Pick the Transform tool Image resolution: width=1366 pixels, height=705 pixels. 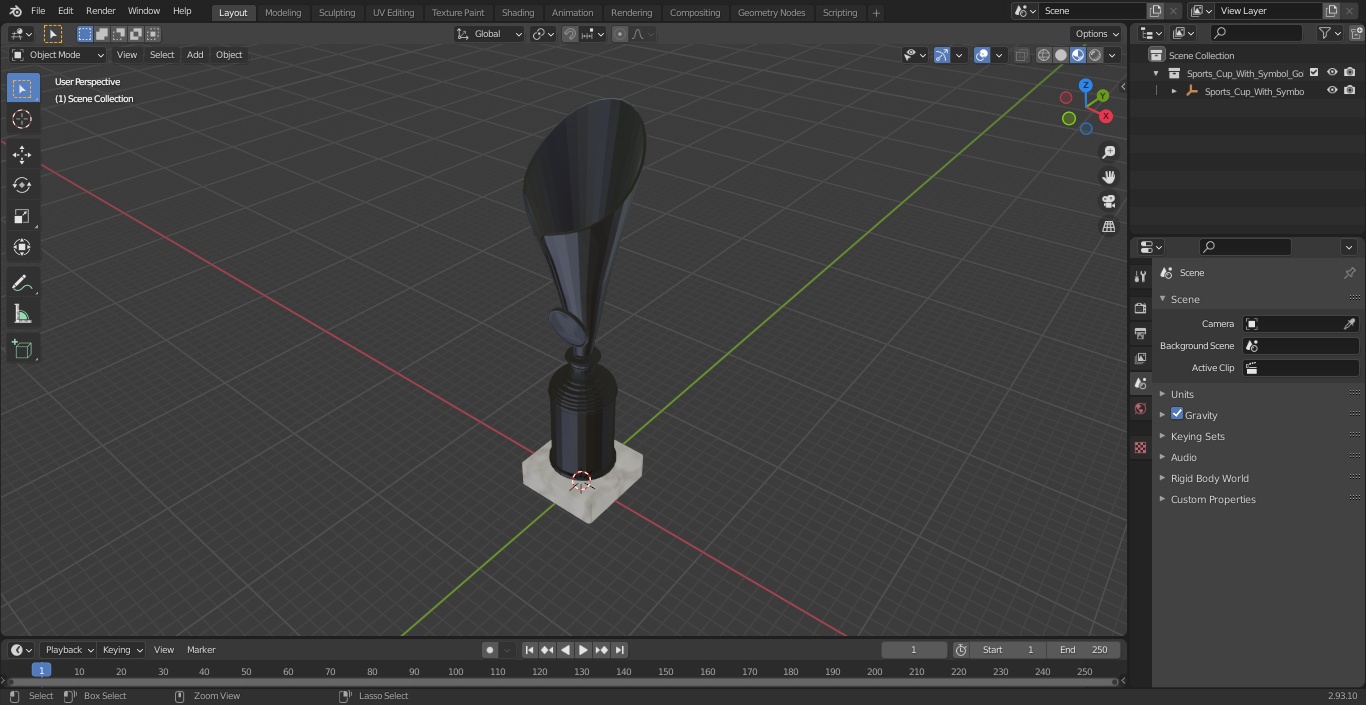click(22, 247)
